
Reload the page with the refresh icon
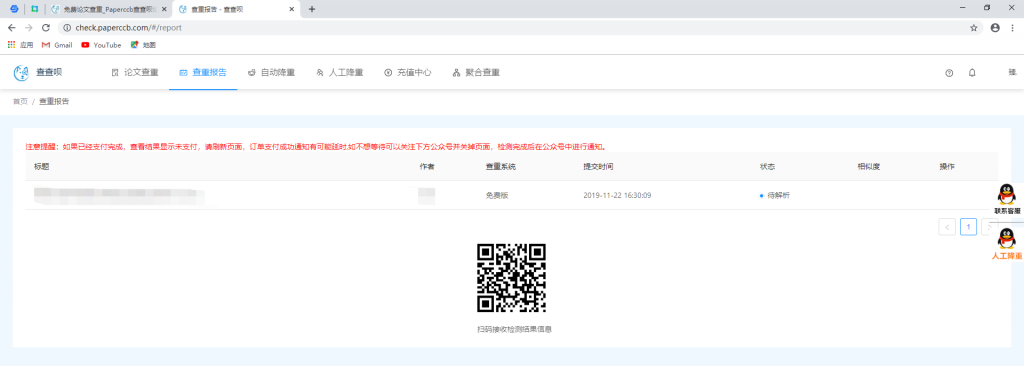[x=46, y=28]
